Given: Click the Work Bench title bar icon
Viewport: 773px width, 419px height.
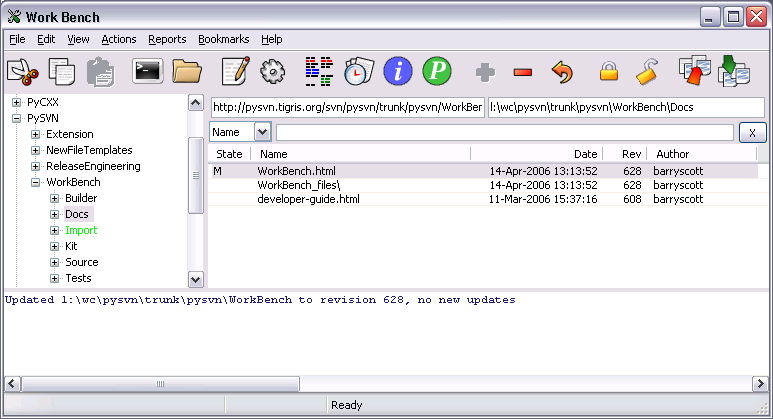Looking at the screenshot, I should click(14, 17).
